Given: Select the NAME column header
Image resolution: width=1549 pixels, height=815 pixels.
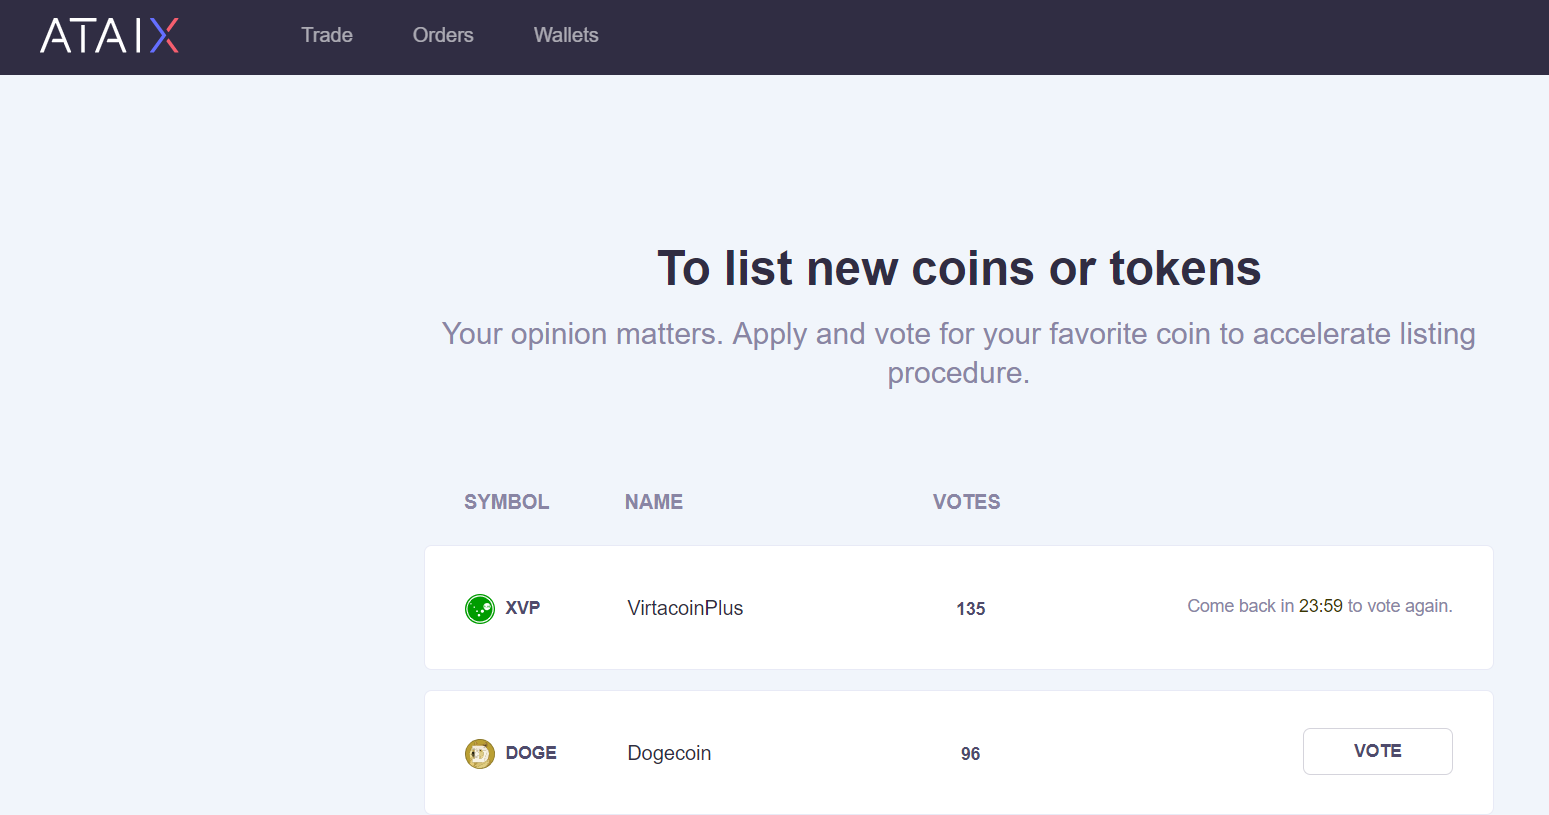Looking at the screenshot, I should click(654, 502).
